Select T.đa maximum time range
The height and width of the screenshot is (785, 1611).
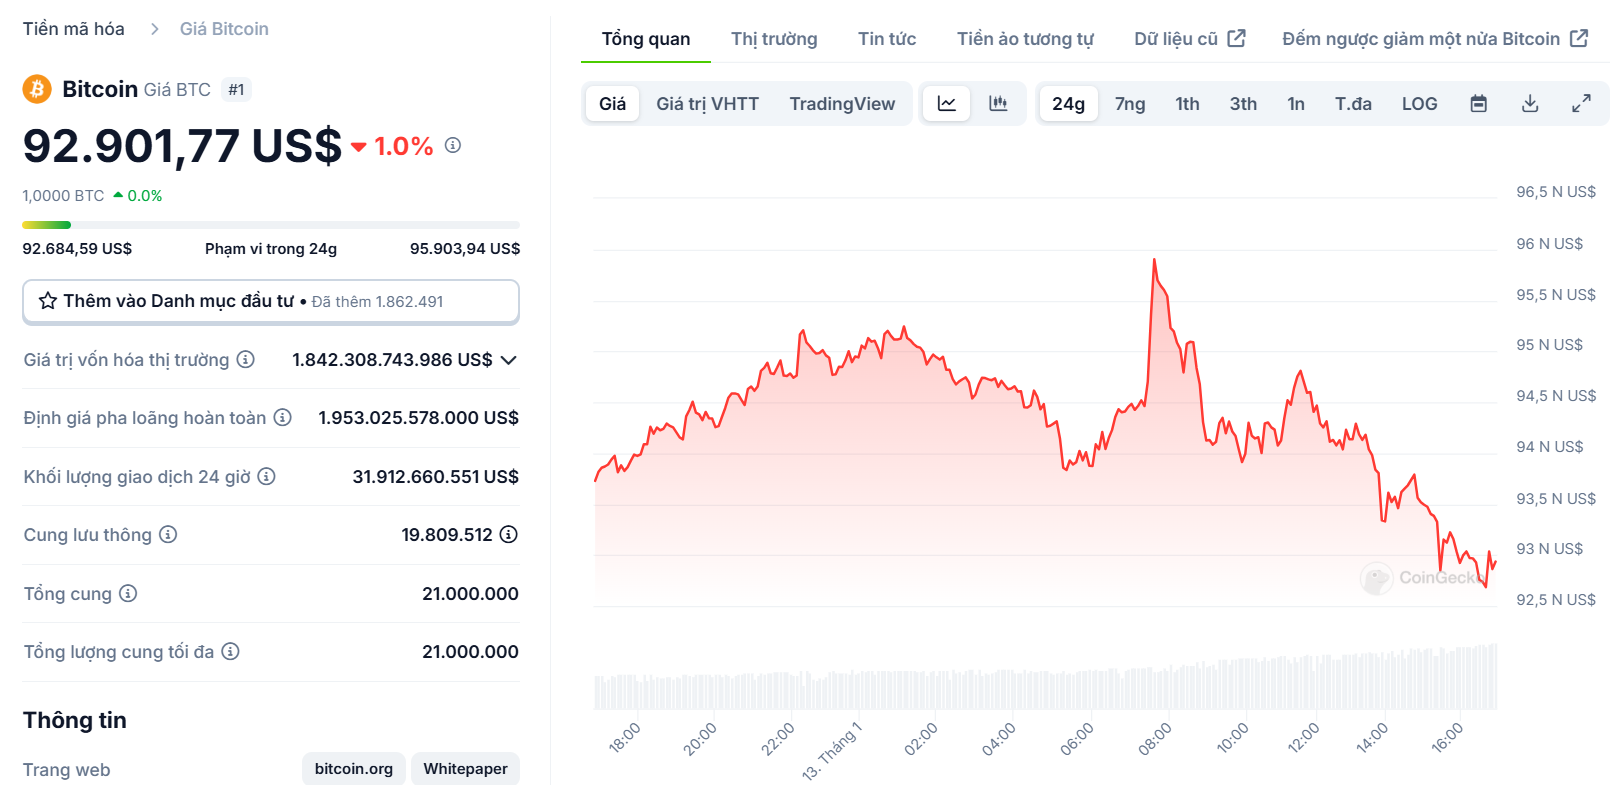(x=1353, y=104)
